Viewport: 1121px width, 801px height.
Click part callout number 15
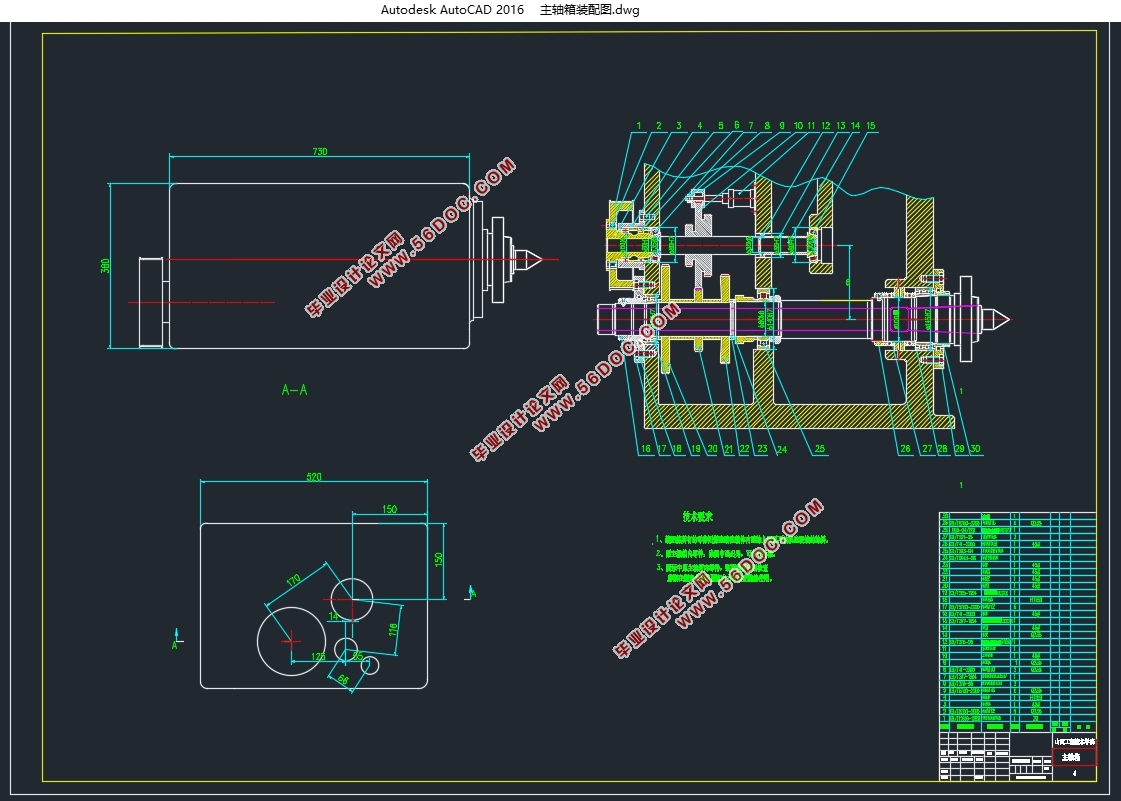coord(870,126)
